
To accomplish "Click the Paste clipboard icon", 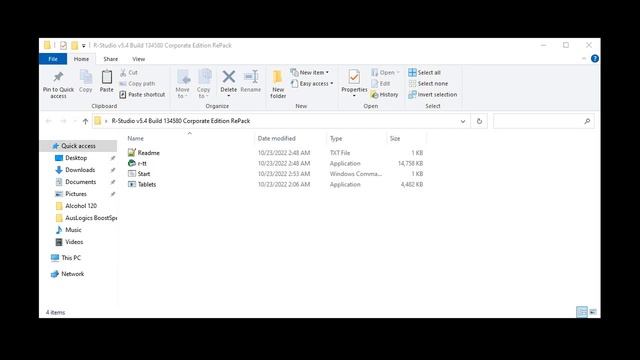I will (x=107, y=77).
